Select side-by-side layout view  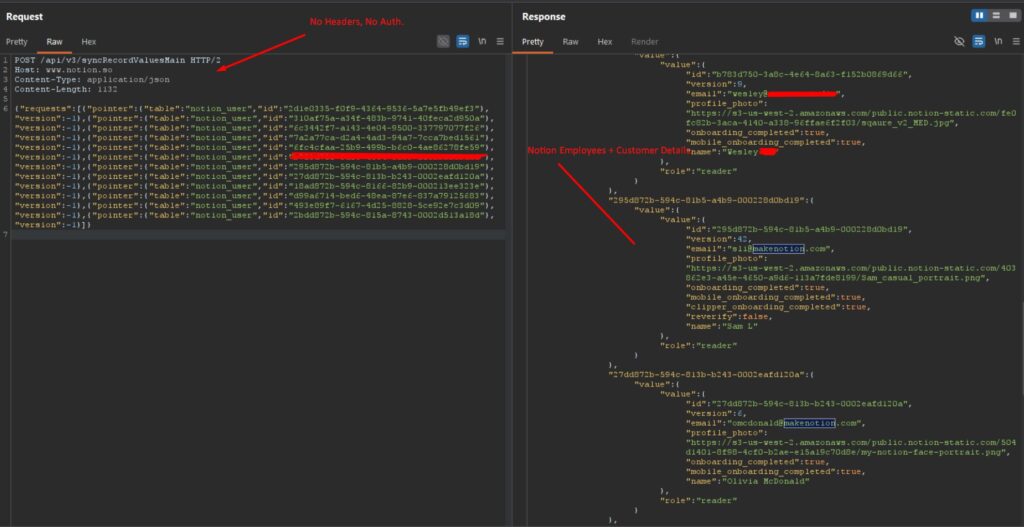(x=979, y=16)
